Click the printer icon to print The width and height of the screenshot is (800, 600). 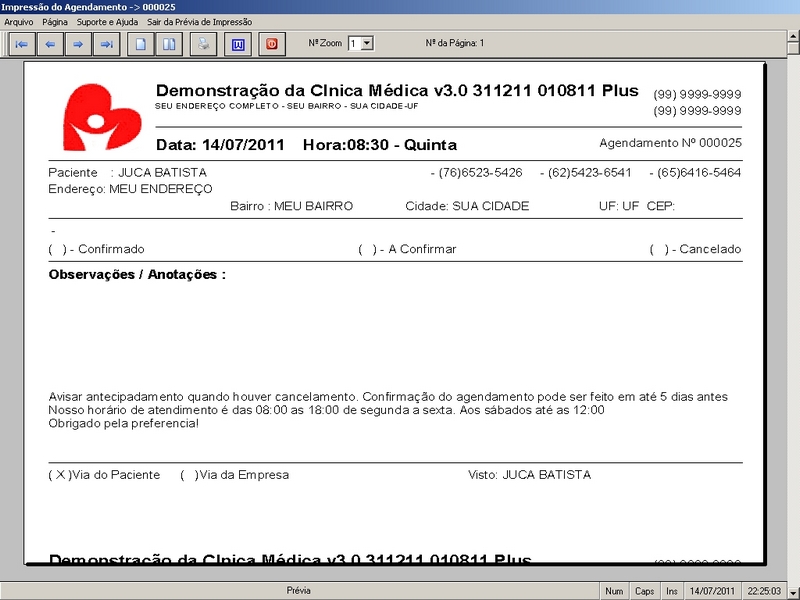[x=203, y=44]
